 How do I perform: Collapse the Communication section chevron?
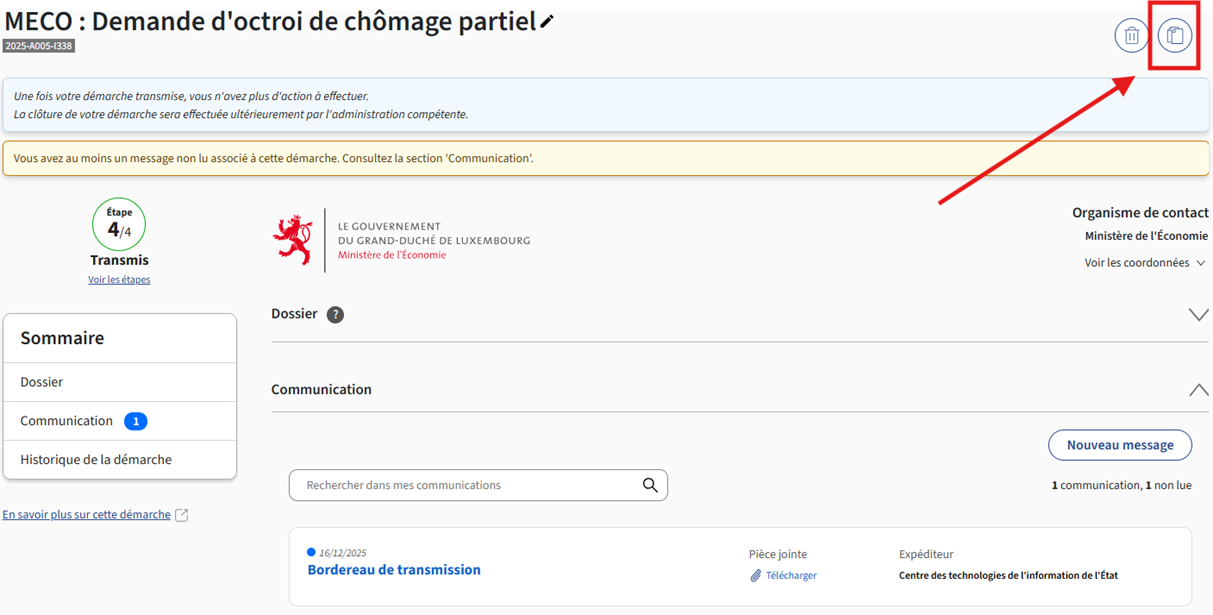[1198, 390]
